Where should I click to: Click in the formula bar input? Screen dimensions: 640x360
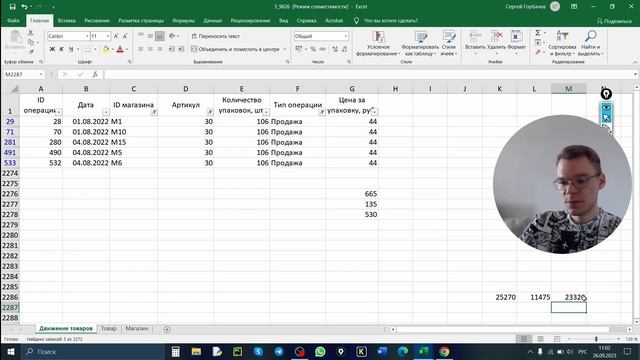pyautogui.click(x=367, y=74)
